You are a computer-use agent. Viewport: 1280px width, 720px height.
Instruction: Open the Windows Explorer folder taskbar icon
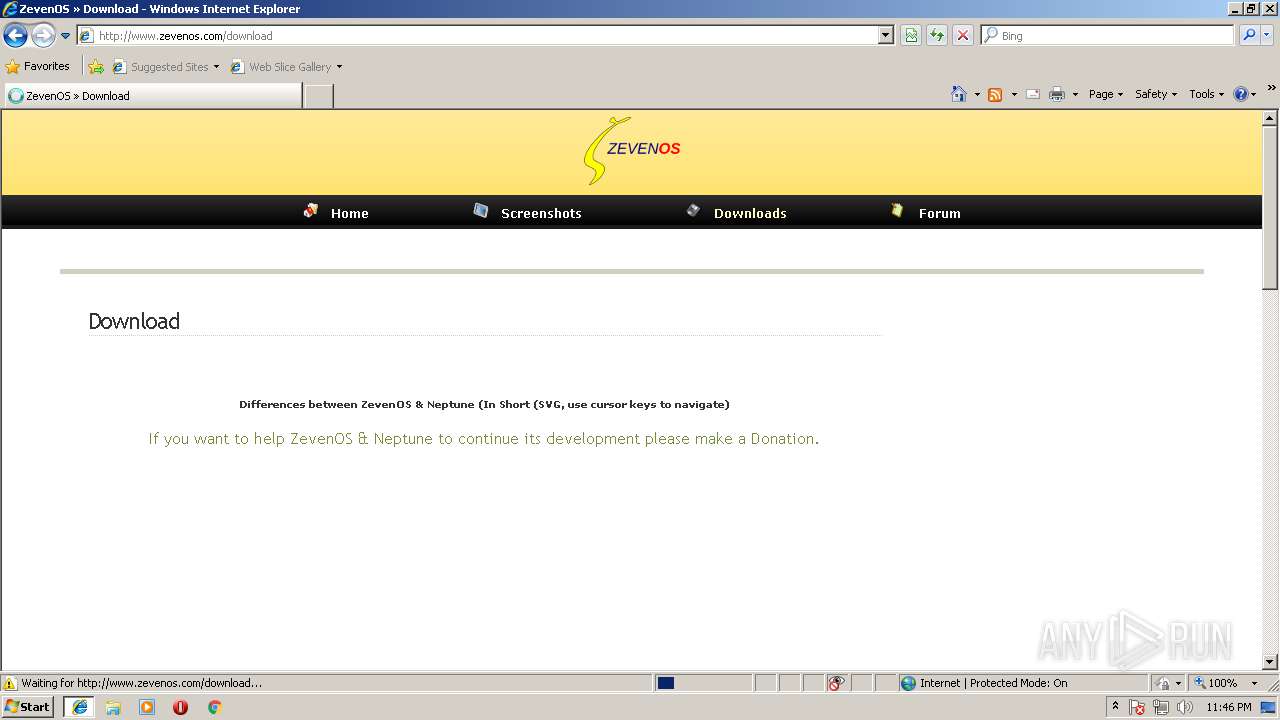click(x=113, y=707)
